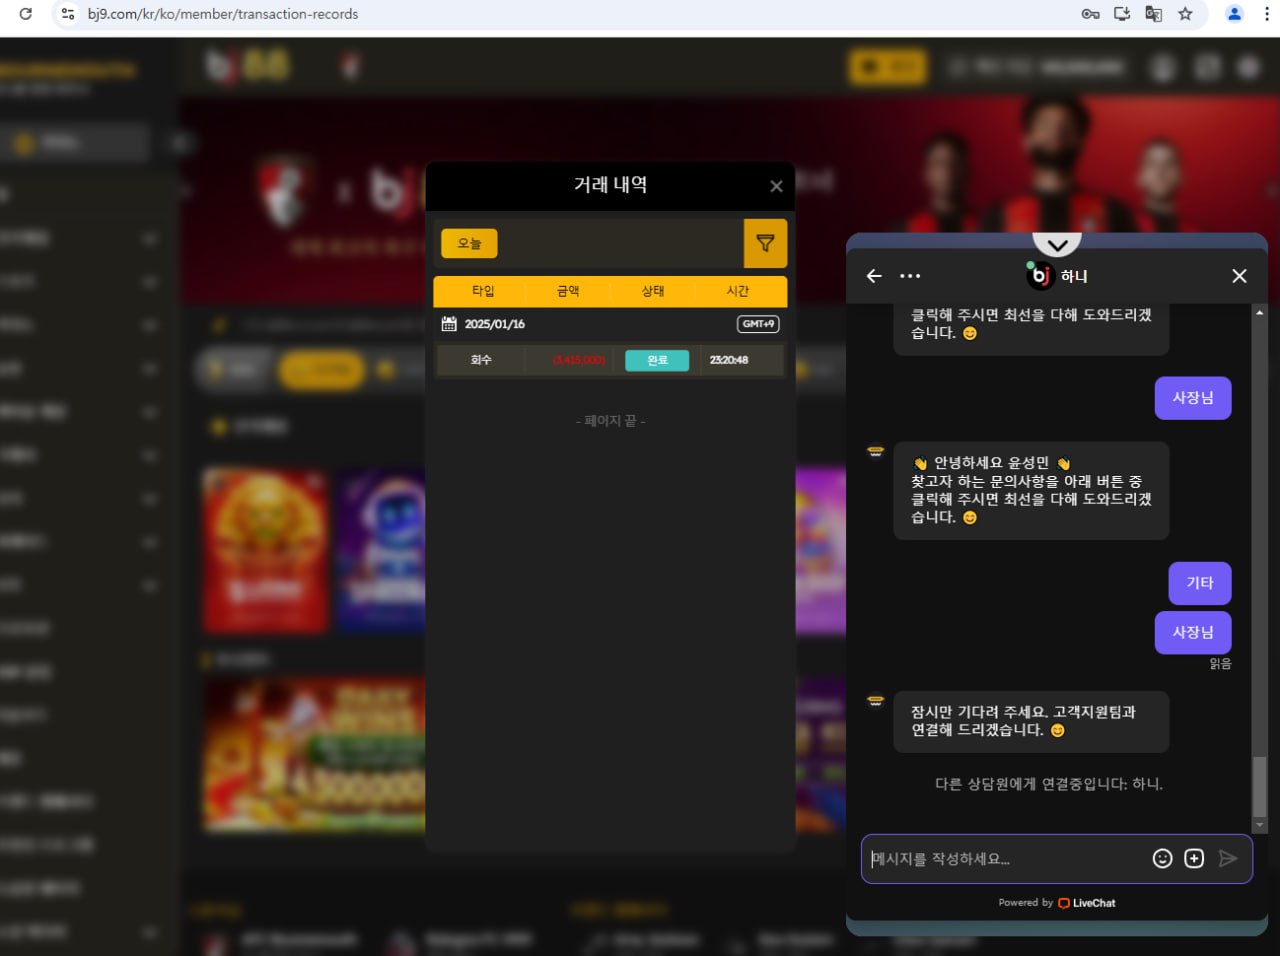Click the 타입 column header
This screenshot has width=1280, height=956.
483,291
